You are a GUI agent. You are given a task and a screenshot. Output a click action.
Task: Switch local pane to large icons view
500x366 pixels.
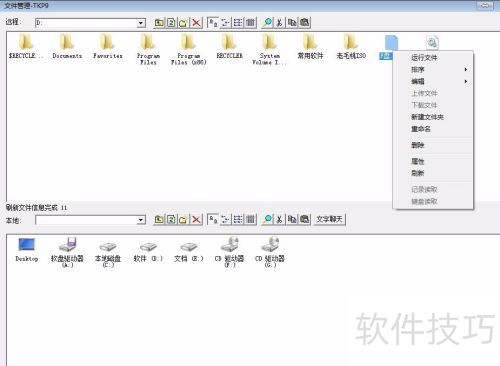pyautogui.click(x=213, y=219)
